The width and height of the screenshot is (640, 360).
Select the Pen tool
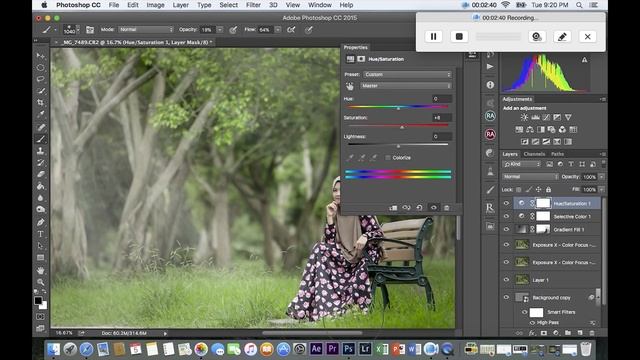pyautogui.click(x=40, y=222)
